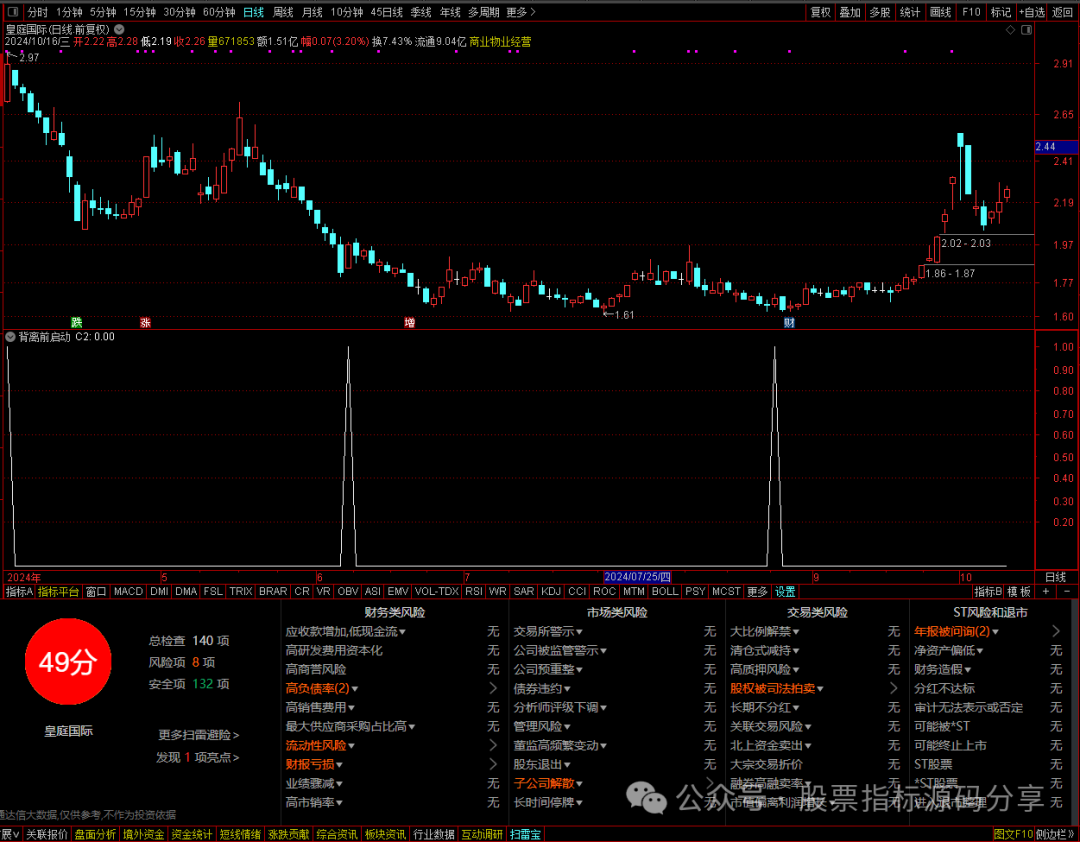
Task: Click the diamond icon at chart top right
Action: pos(1010,30)
